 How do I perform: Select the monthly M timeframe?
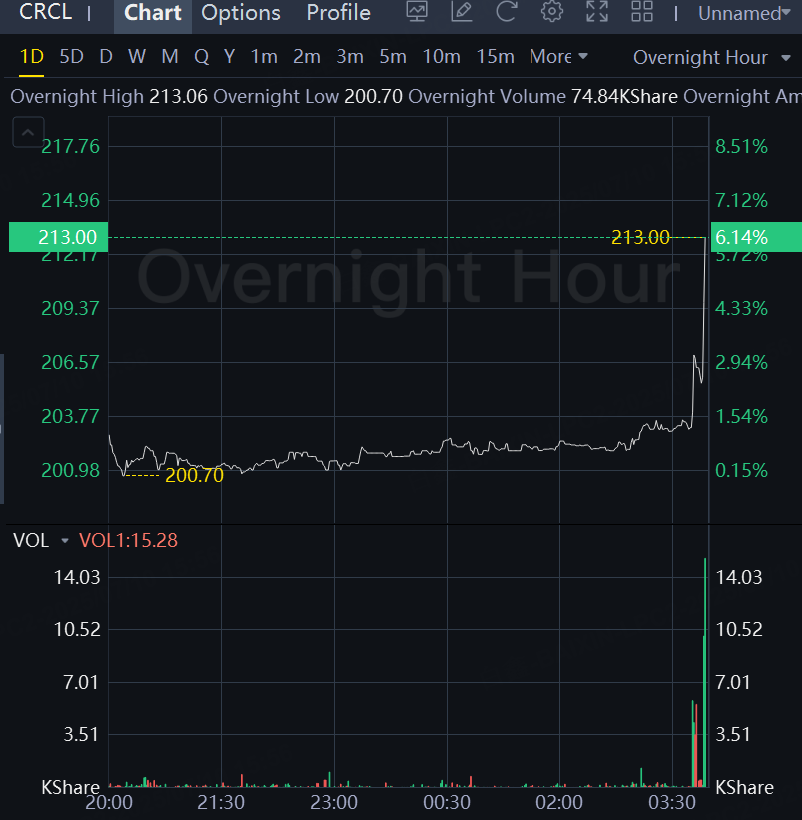click(x=170, y=56)
